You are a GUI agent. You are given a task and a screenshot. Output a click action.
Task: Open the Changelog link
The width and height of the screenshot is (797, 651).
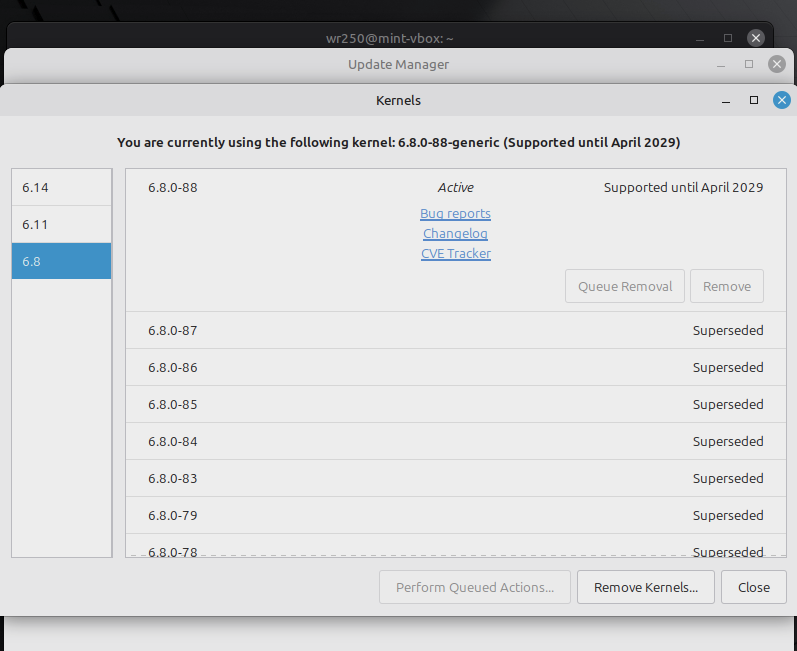(455, 234)
